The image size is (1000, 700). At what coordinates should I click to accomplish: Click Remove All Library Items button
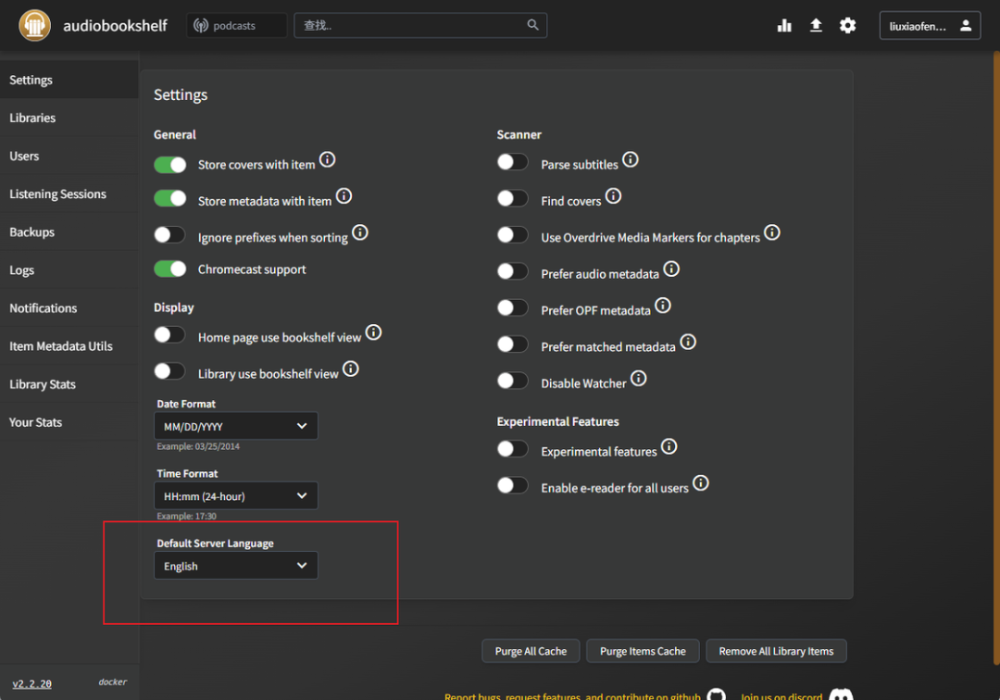tap(776, 651)
